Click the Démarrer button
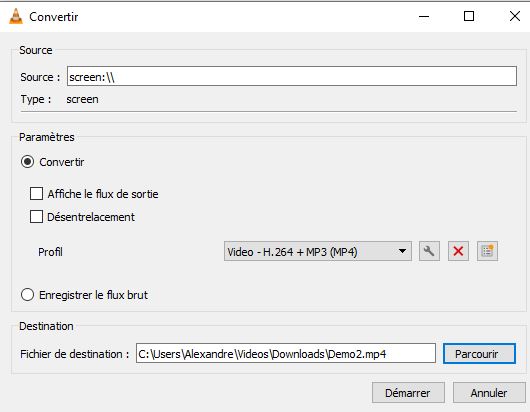This screenshot has height=412, width=530. coord(408,393)
